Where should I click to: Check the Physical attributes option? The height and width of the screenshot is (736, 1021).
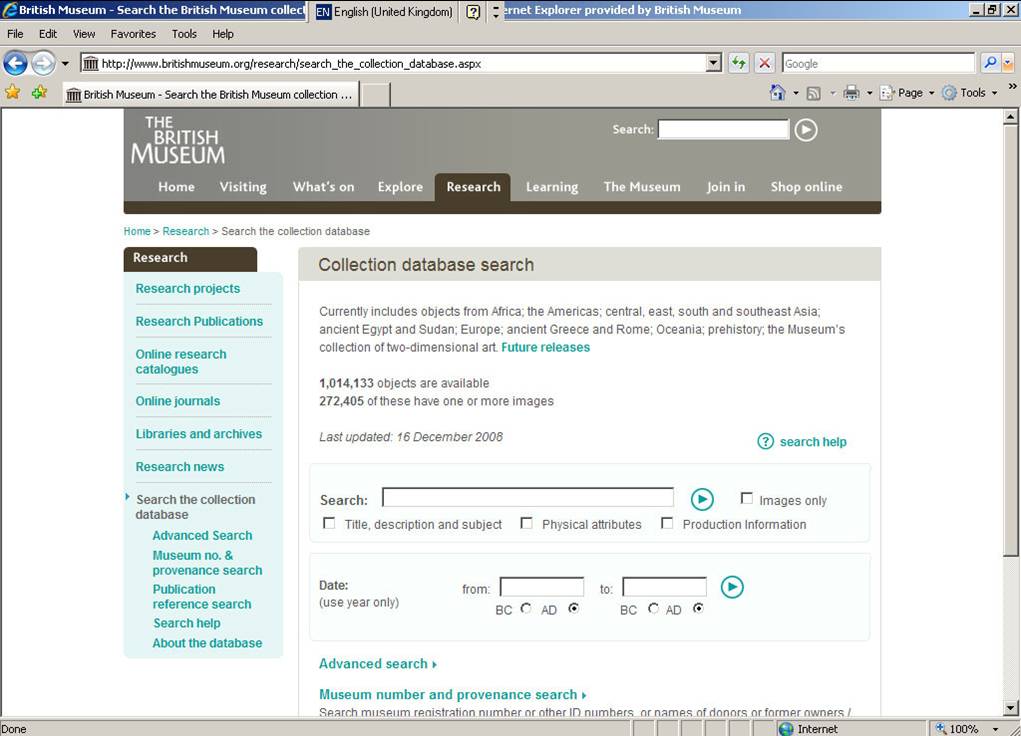pos(526,523)
